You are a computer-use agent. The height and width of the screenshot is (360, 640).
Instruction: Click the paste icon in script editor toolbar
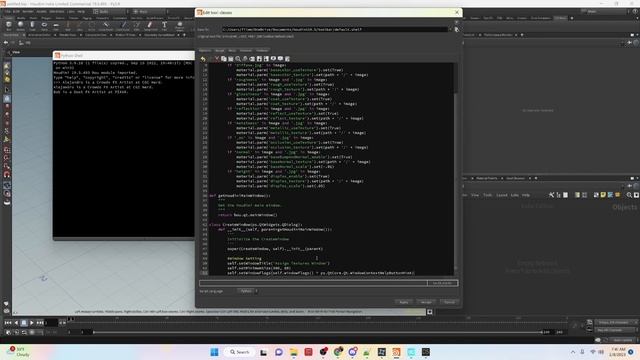click(x=231, y=59)
